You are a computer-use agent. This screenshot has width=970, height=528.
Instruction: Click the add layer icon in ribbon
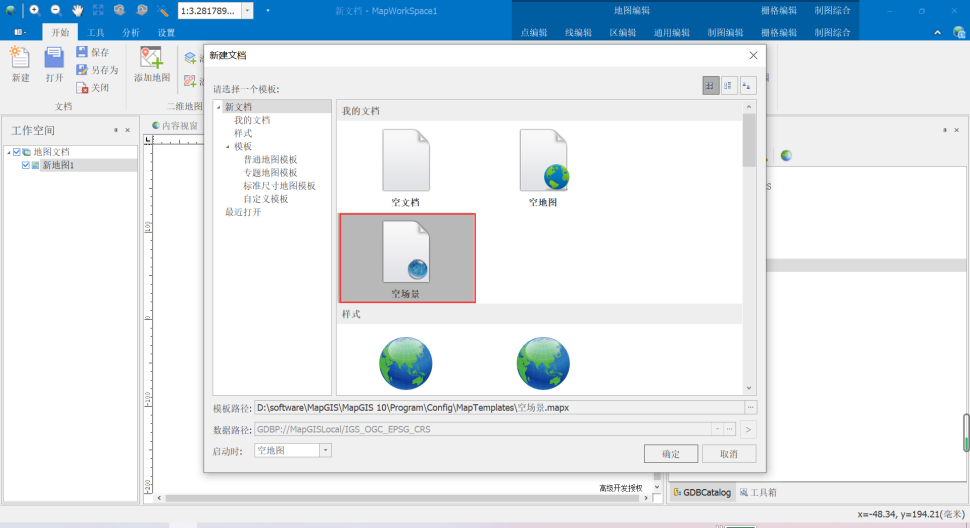tap(191, 58)
